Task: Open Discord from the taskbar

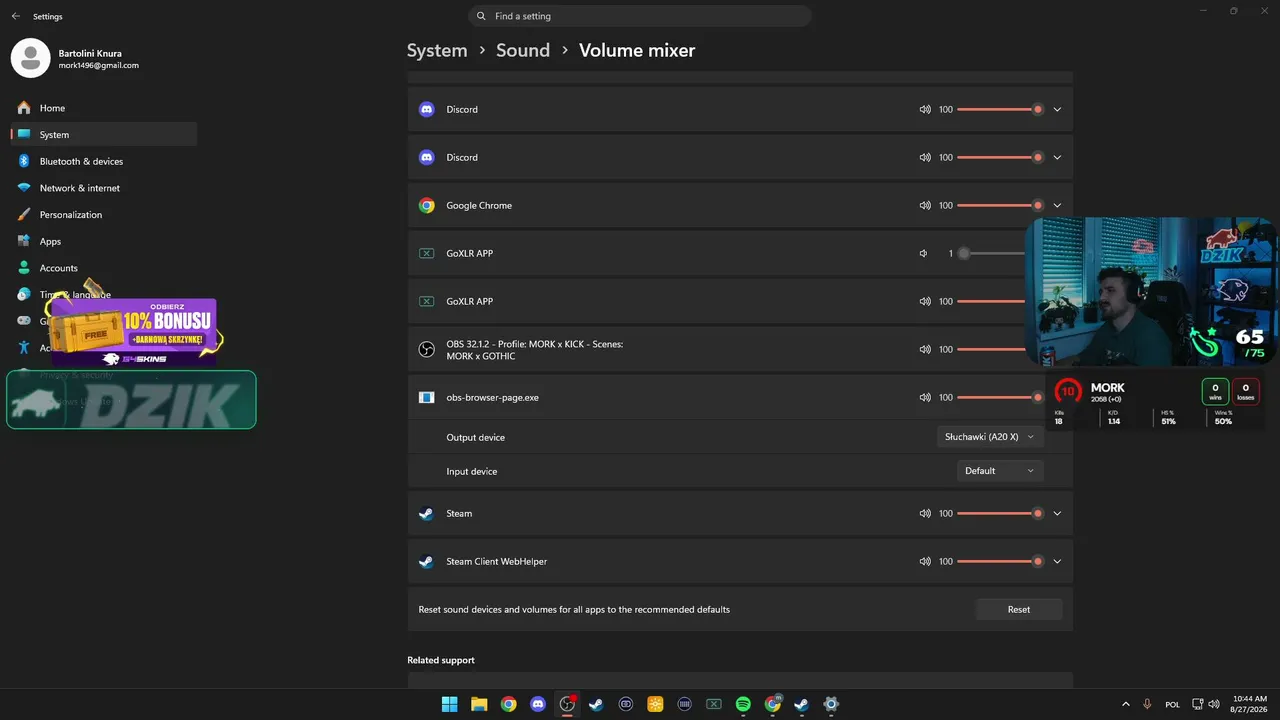Action: tap(538, 704)
